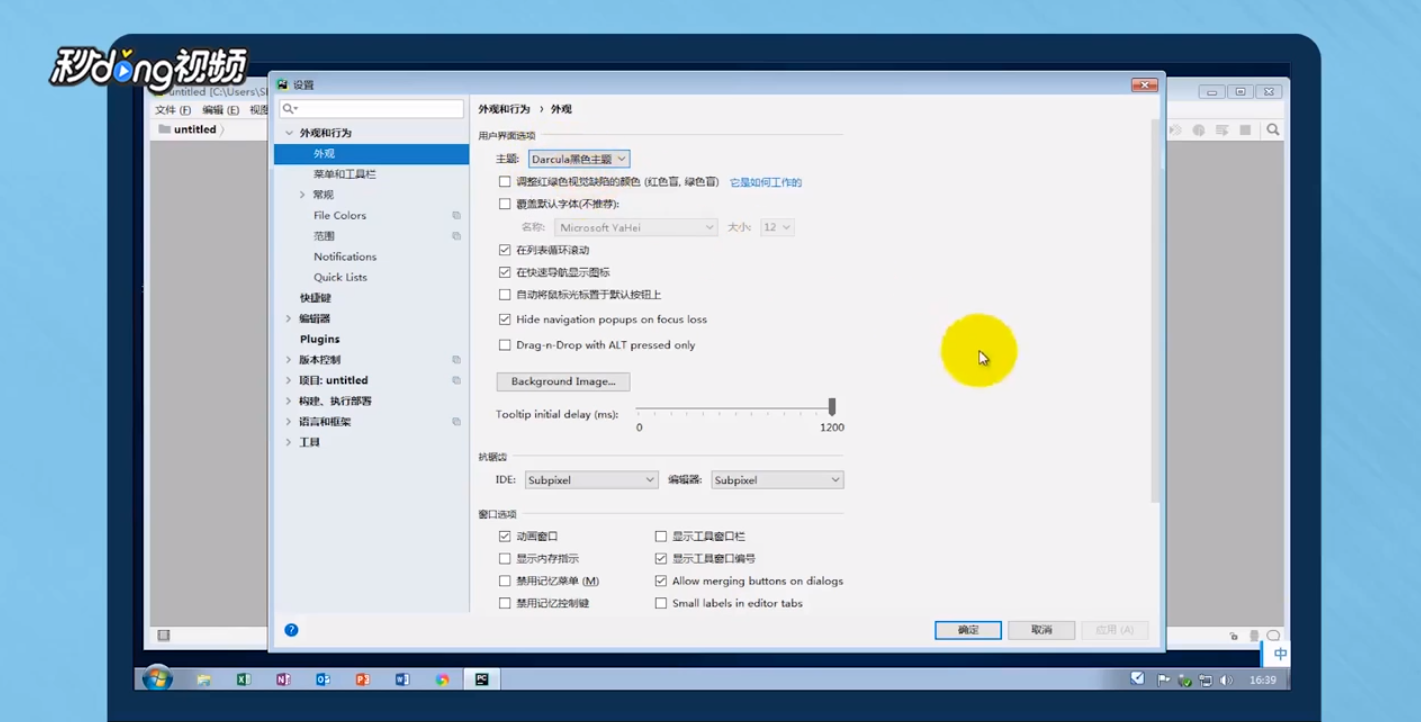Check 显示工具窗口栏 checkbox

[661, 537]
